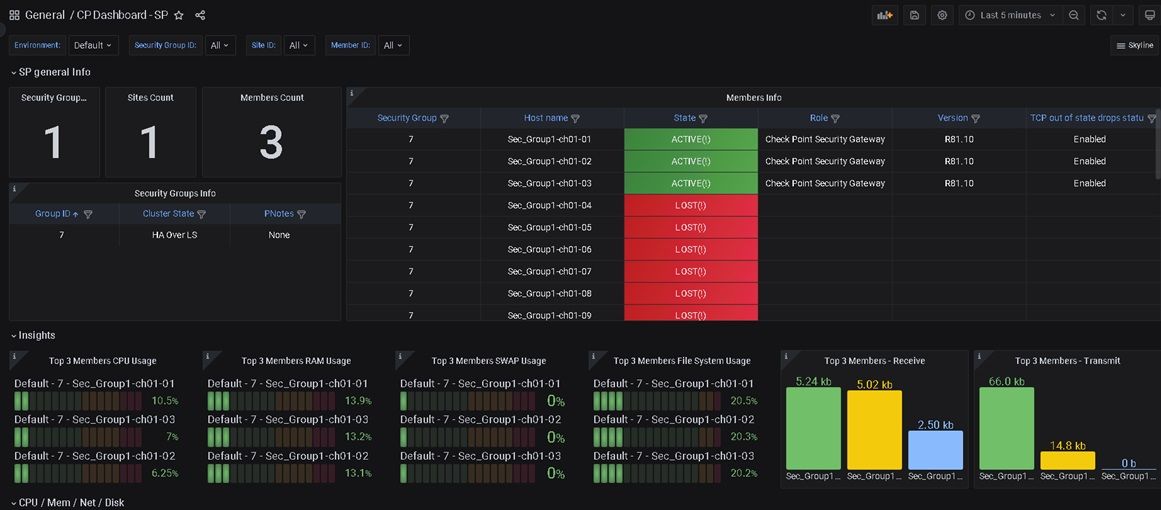Sort by Version column header
The width and height of the screenshot is (1161, 510).
(952, 118)
